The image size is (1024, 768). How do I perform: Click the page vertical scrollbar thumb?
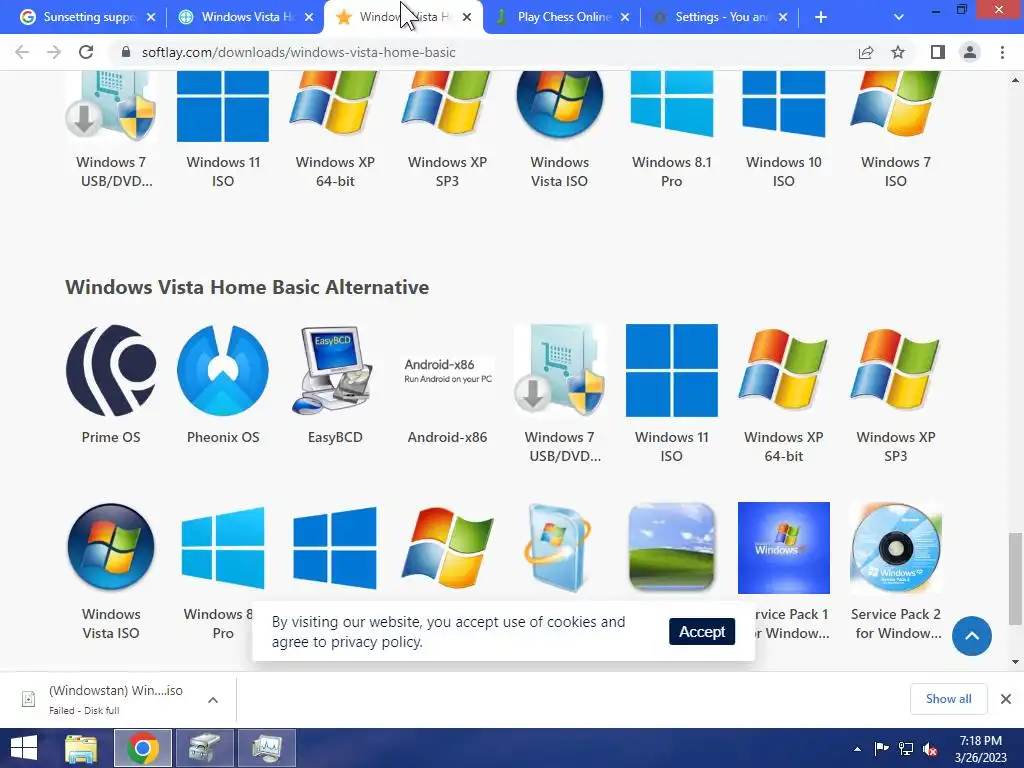pyautogui.click(x=1015, y=579)
